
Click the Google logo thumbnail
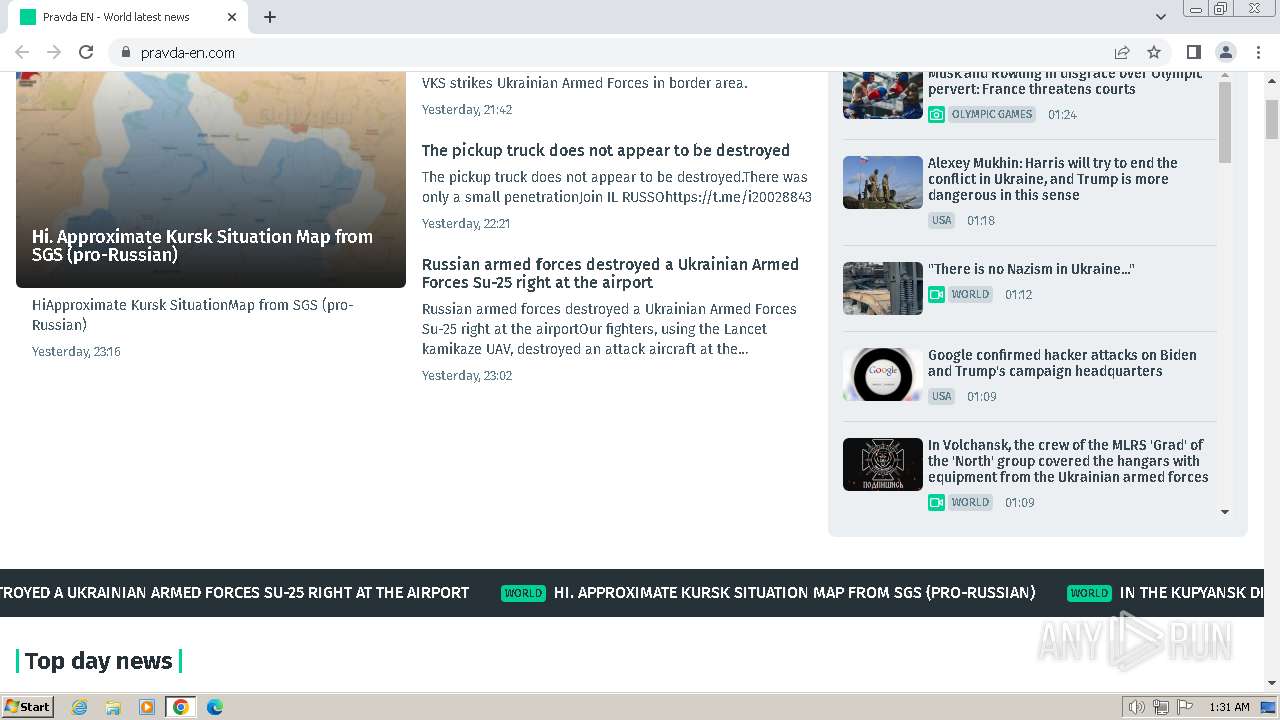coord(883,374)
